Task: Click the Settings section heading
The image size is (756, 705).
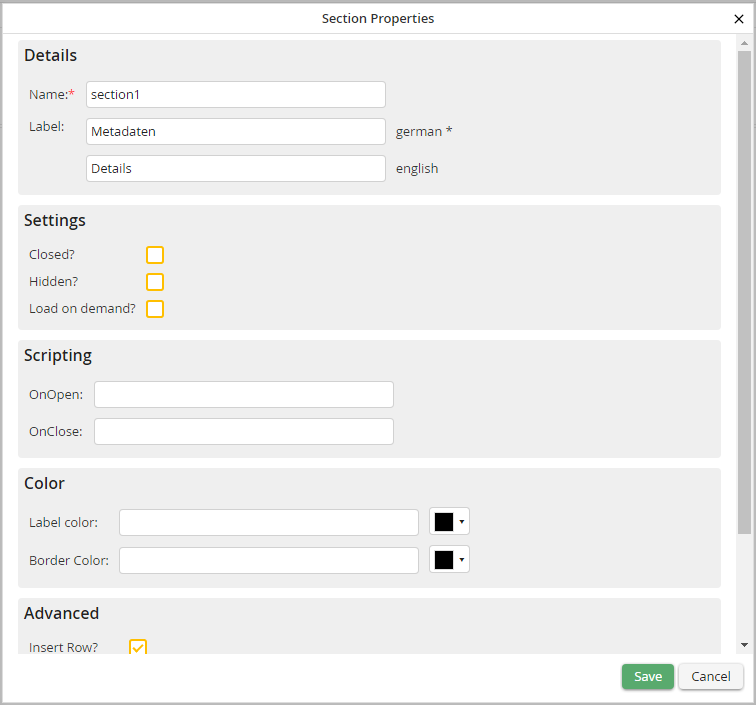Action: (55, 220)
